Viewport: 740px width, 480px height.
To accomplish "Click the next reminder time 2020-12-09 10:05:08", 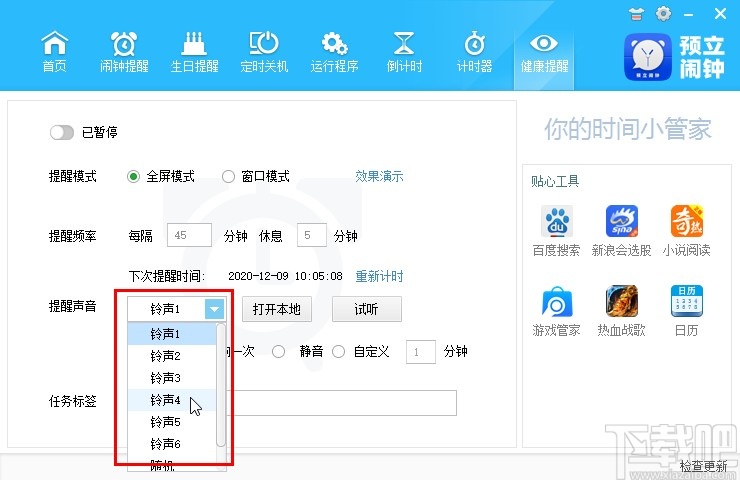I will (285, 276).
